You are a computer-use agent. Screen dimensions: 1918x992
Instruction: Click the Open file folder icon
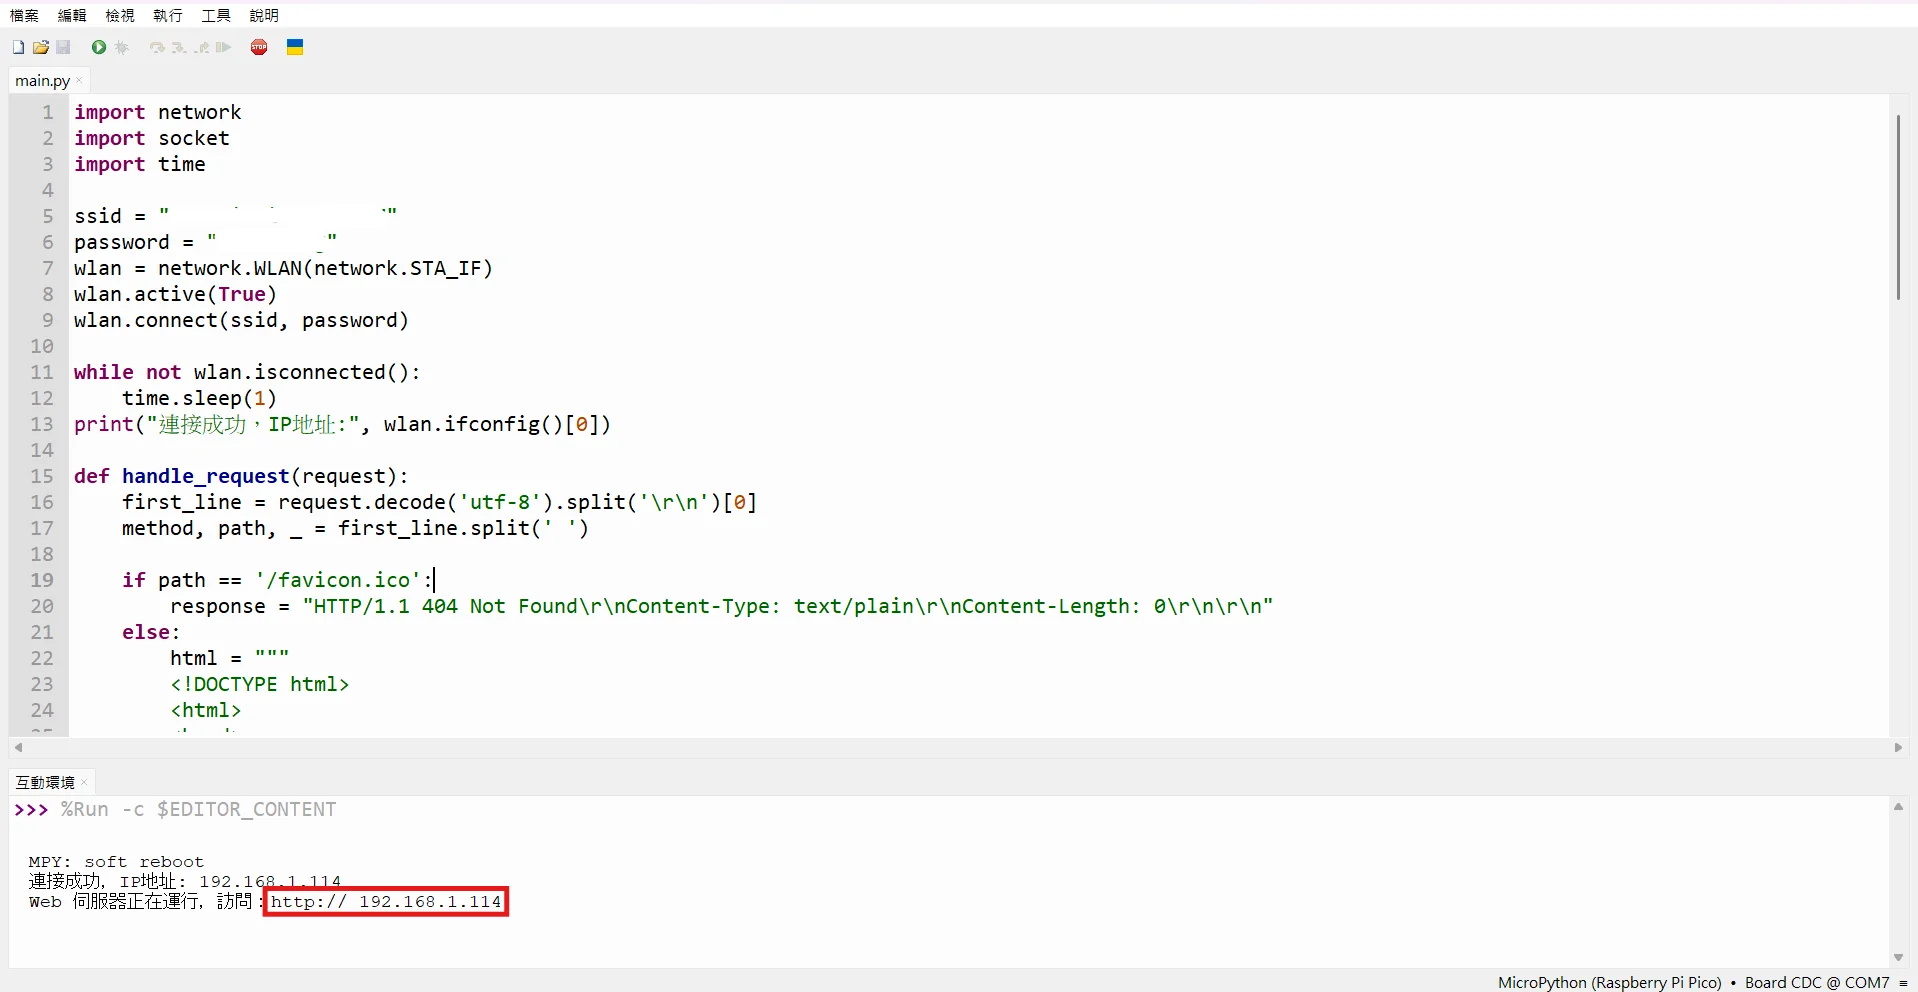coord(41,47)
